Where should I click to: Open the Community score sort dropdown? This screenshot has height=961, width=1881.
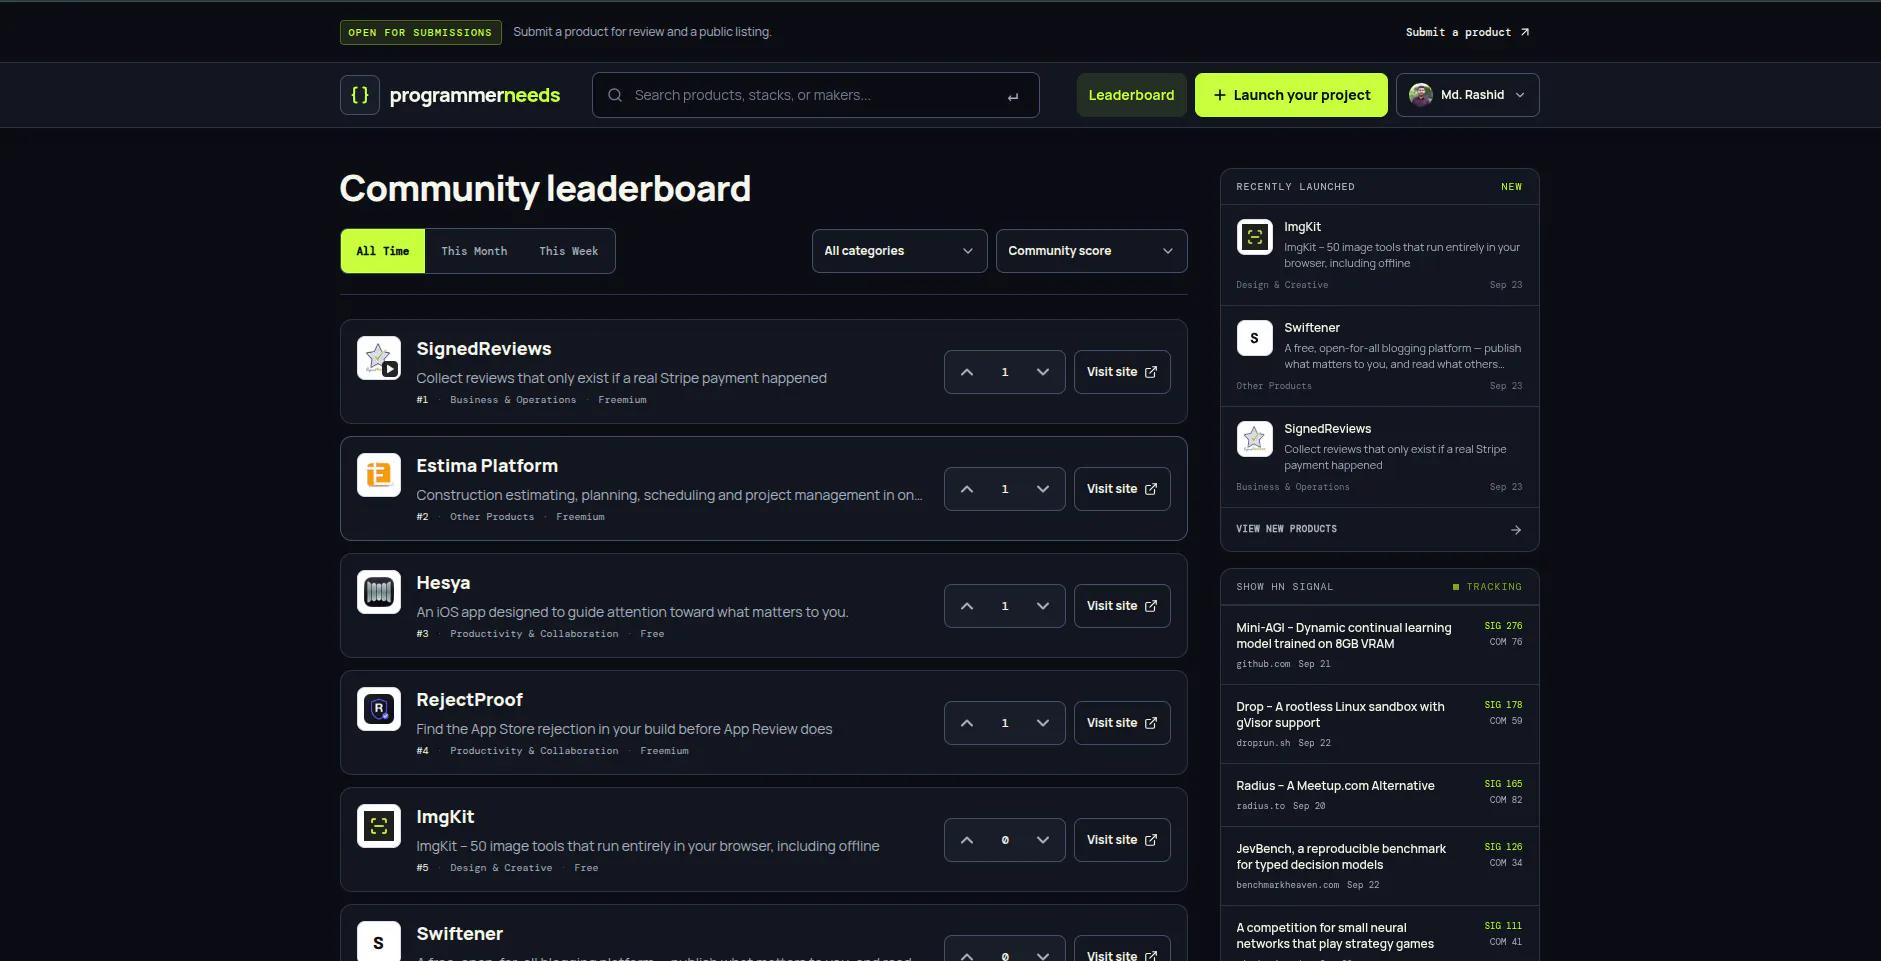(1092, 251)
